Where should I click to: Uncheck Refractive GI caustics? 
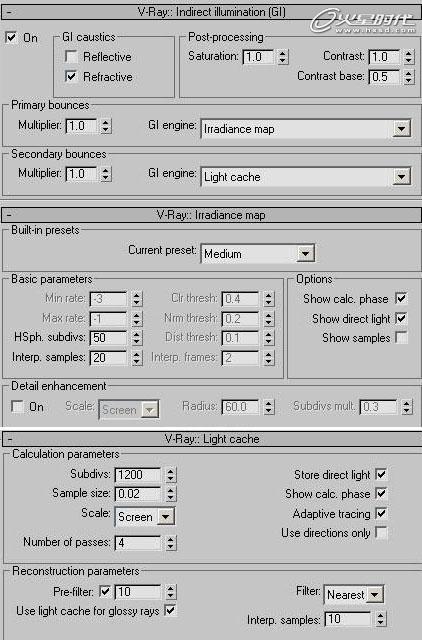tap(71, 76)
